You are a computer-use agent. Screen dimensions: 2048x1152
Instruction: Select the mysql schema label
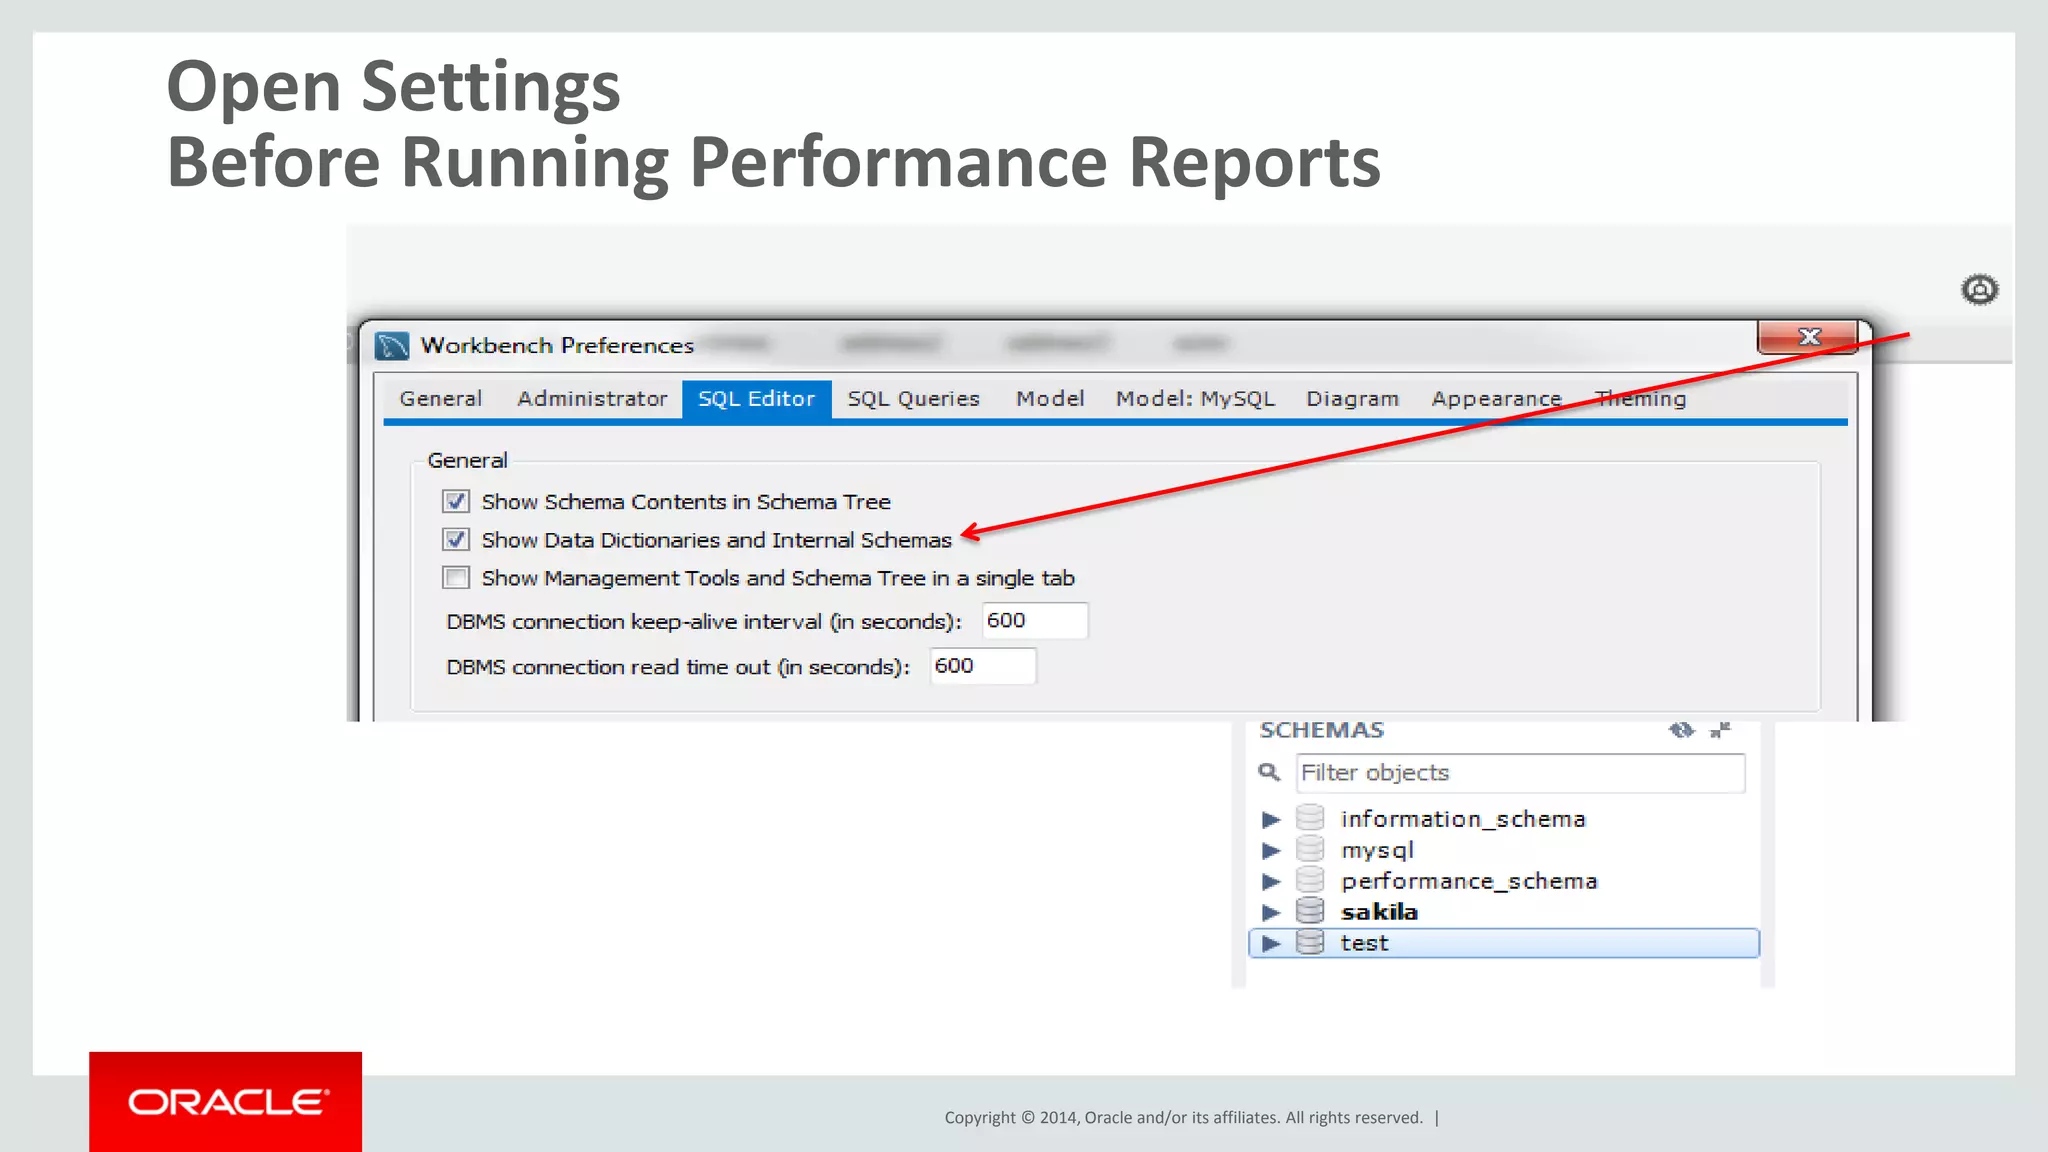point(1377,850)
